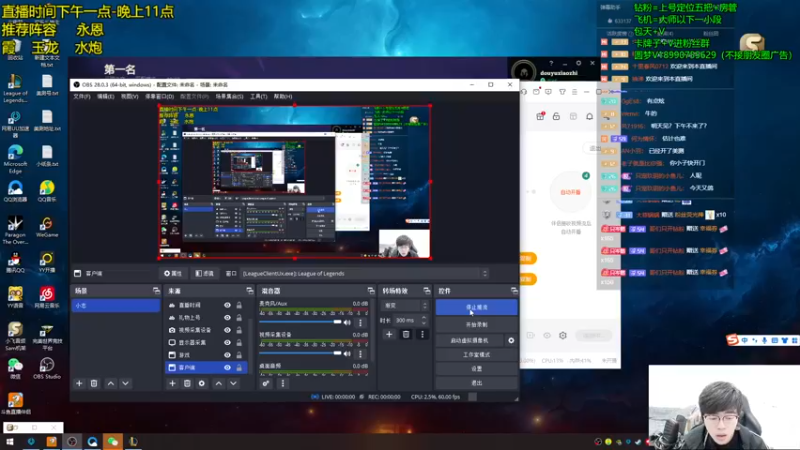Viewport: 800px width, 450px height.
Task: Open source properties button in the source toolbar
Action: tap(173, 273)
